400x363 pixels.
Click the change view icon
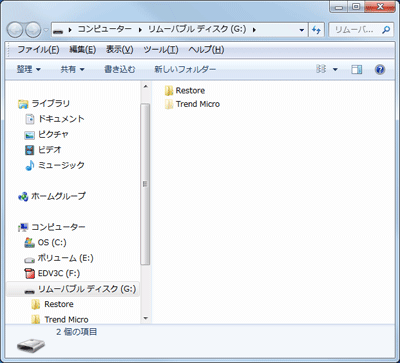(x=321, y=69)
